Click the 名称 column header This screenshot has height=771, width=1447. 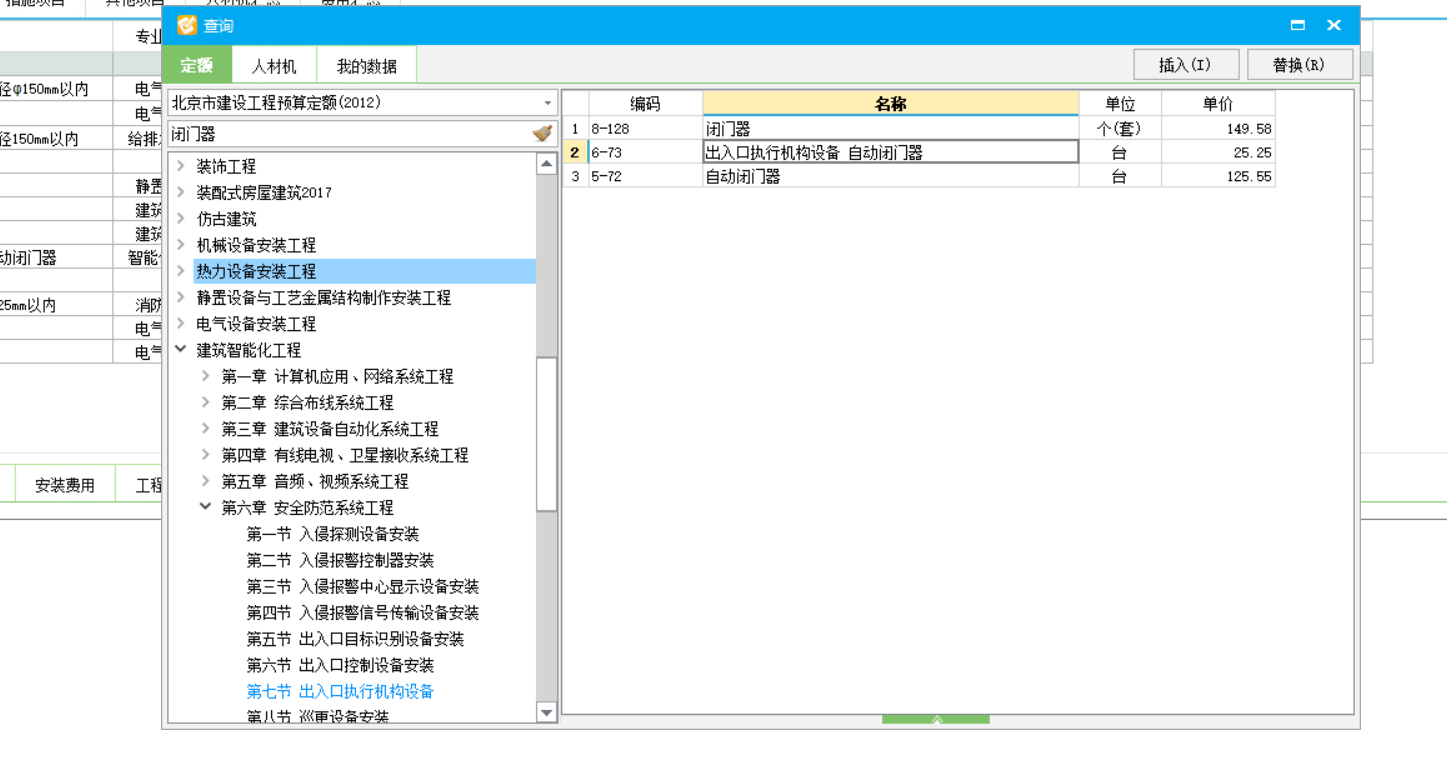coord(890,103)
